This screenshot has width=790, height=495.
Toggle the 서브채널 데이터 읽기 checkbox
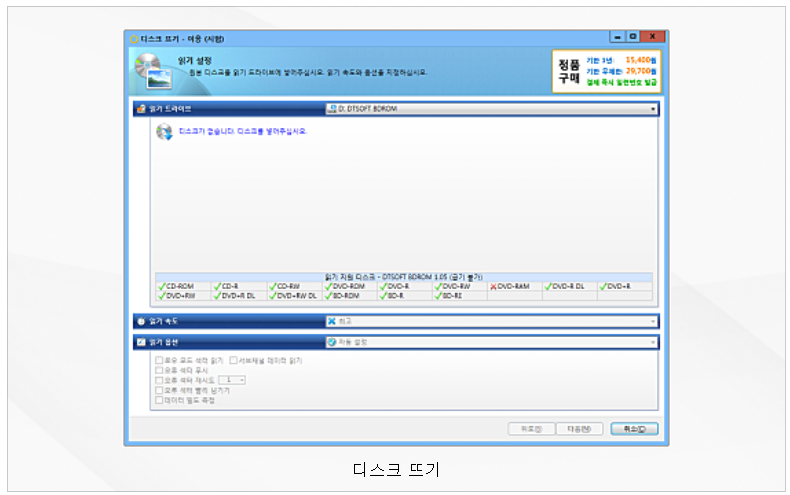tap(233, 360)
